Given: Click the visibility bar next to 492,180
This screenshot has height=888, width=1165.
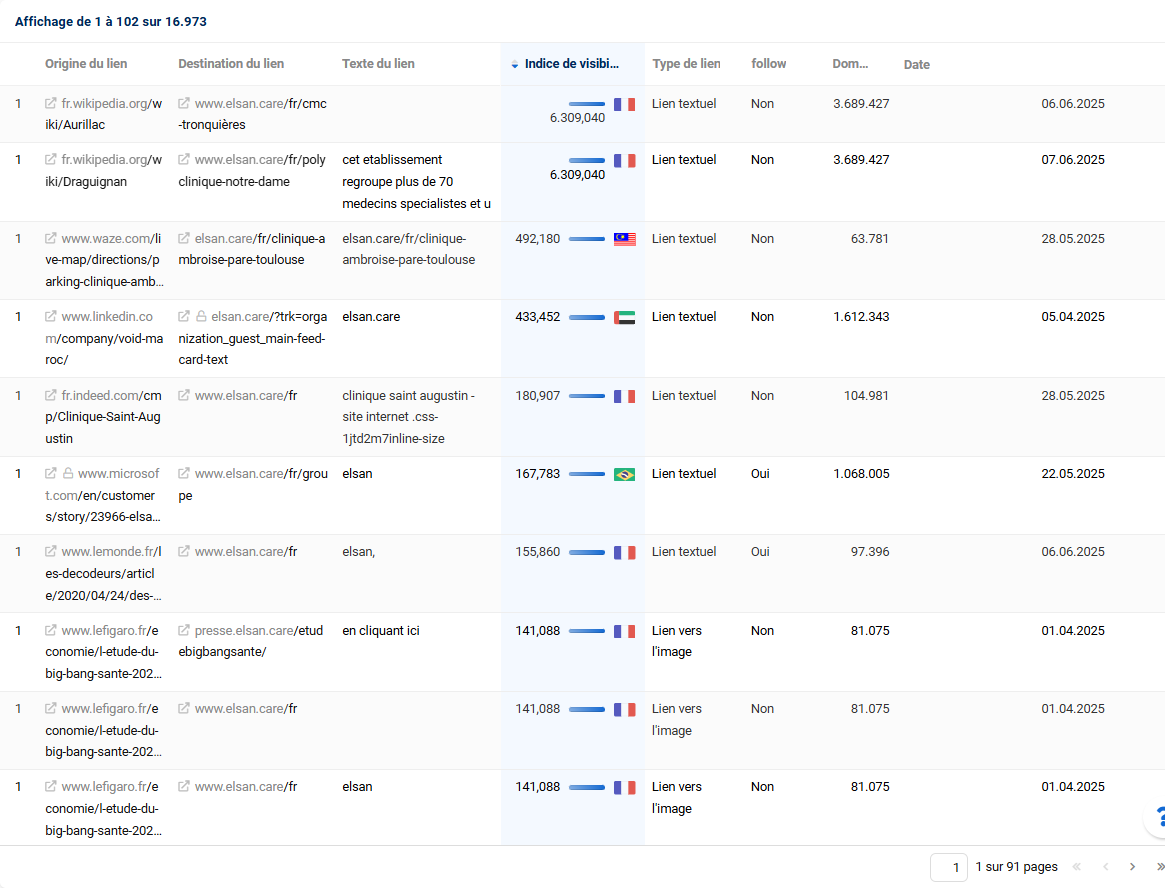Looking at the screenshot, I should coord(587,239).
